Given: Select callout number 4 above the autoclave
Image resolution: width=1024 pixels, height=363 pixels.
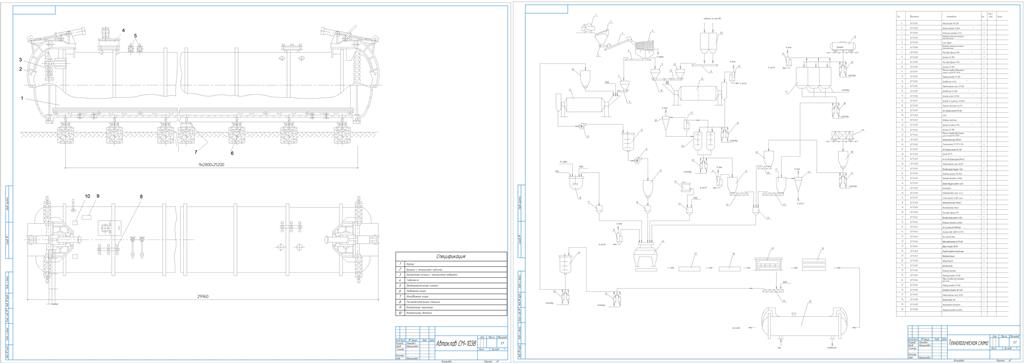Looking at the screenshot, I should click(x=123, y=30).
